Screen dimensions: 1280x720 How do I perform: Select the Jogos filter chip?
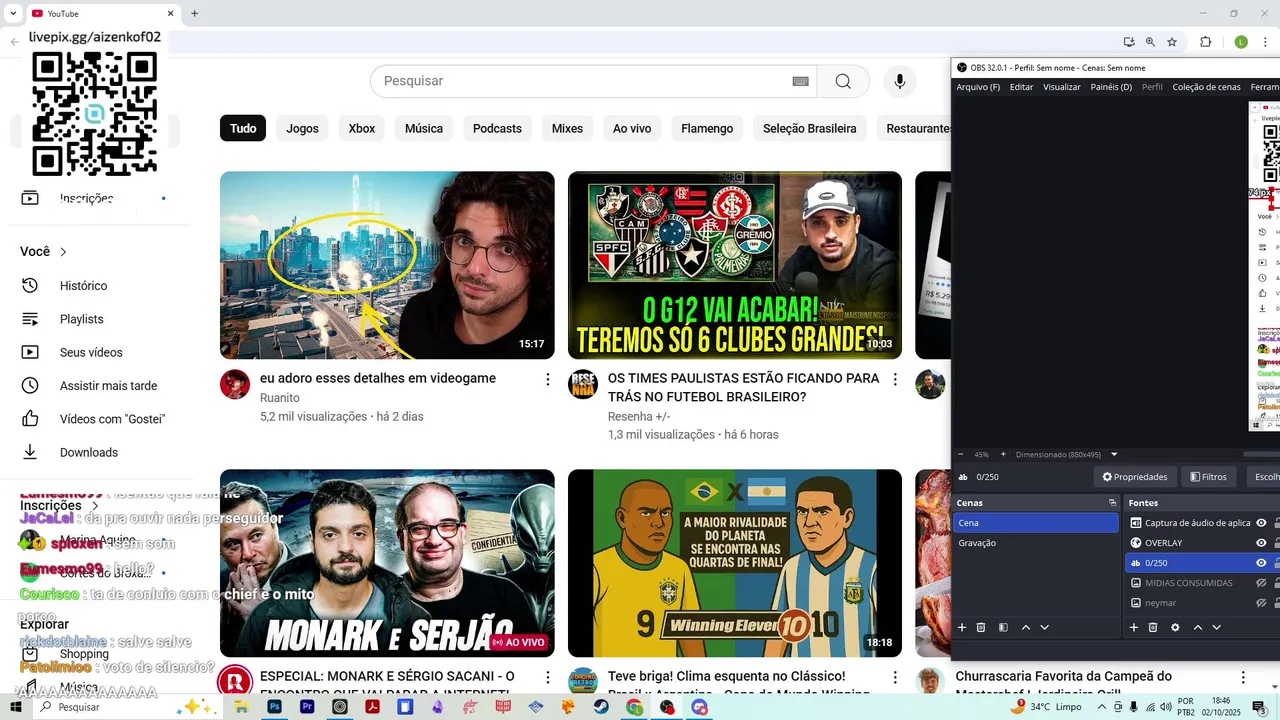[302, 128]
